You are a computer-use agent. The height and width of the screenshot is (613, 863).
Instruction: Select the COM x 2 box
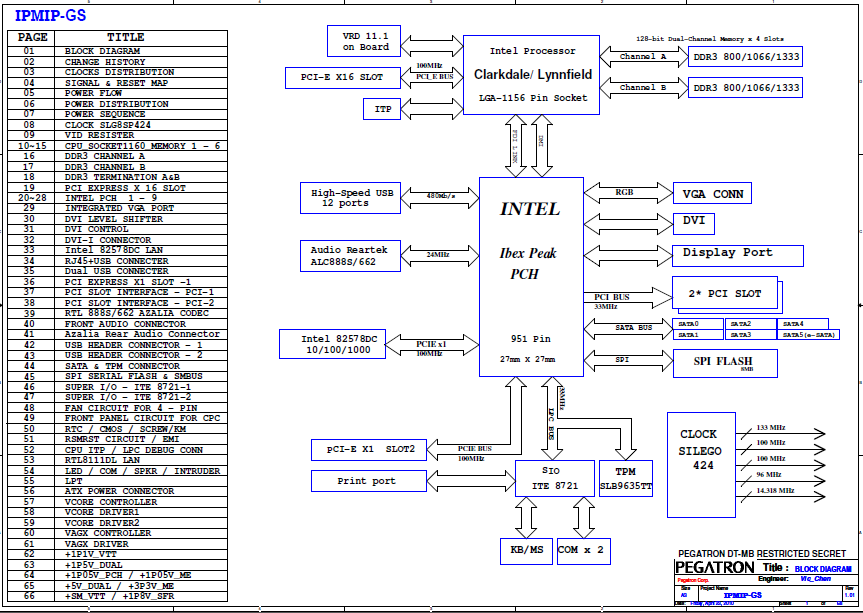point(582,550)
